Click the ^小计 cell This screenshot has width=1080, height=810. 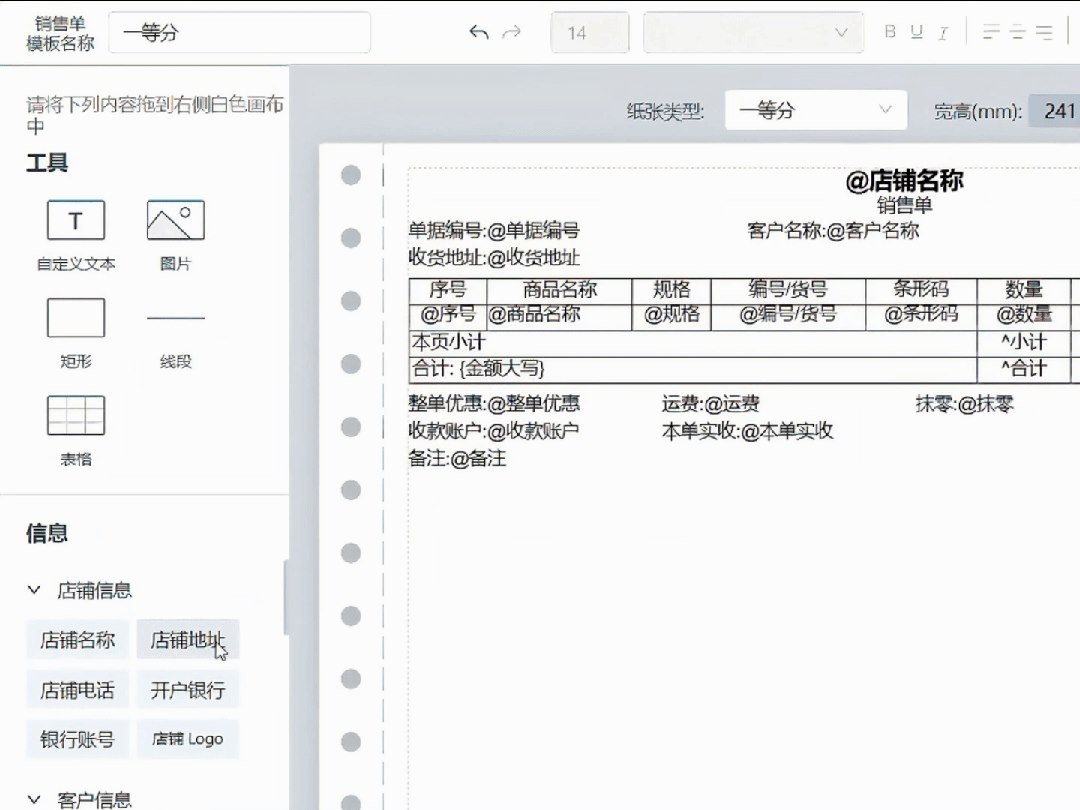click(x=1024, y=342)
